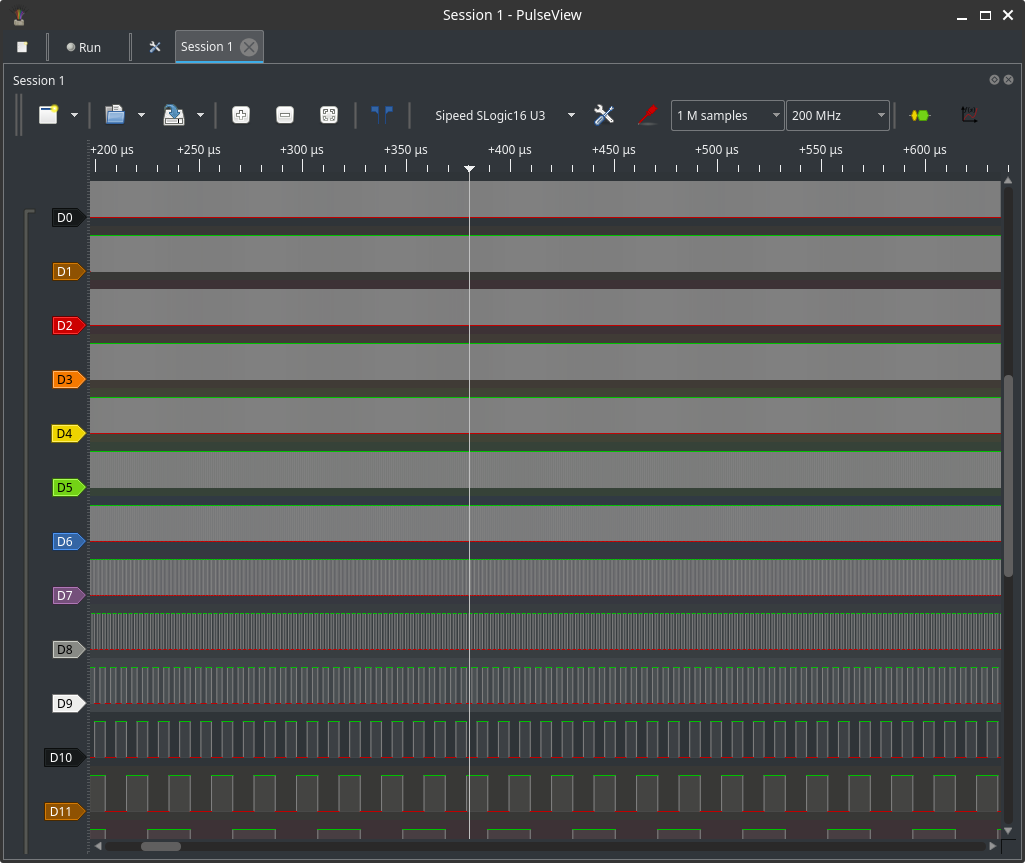Open channel configuration red probe icon
1025x863 pixels.
click(x=647, y=115)
